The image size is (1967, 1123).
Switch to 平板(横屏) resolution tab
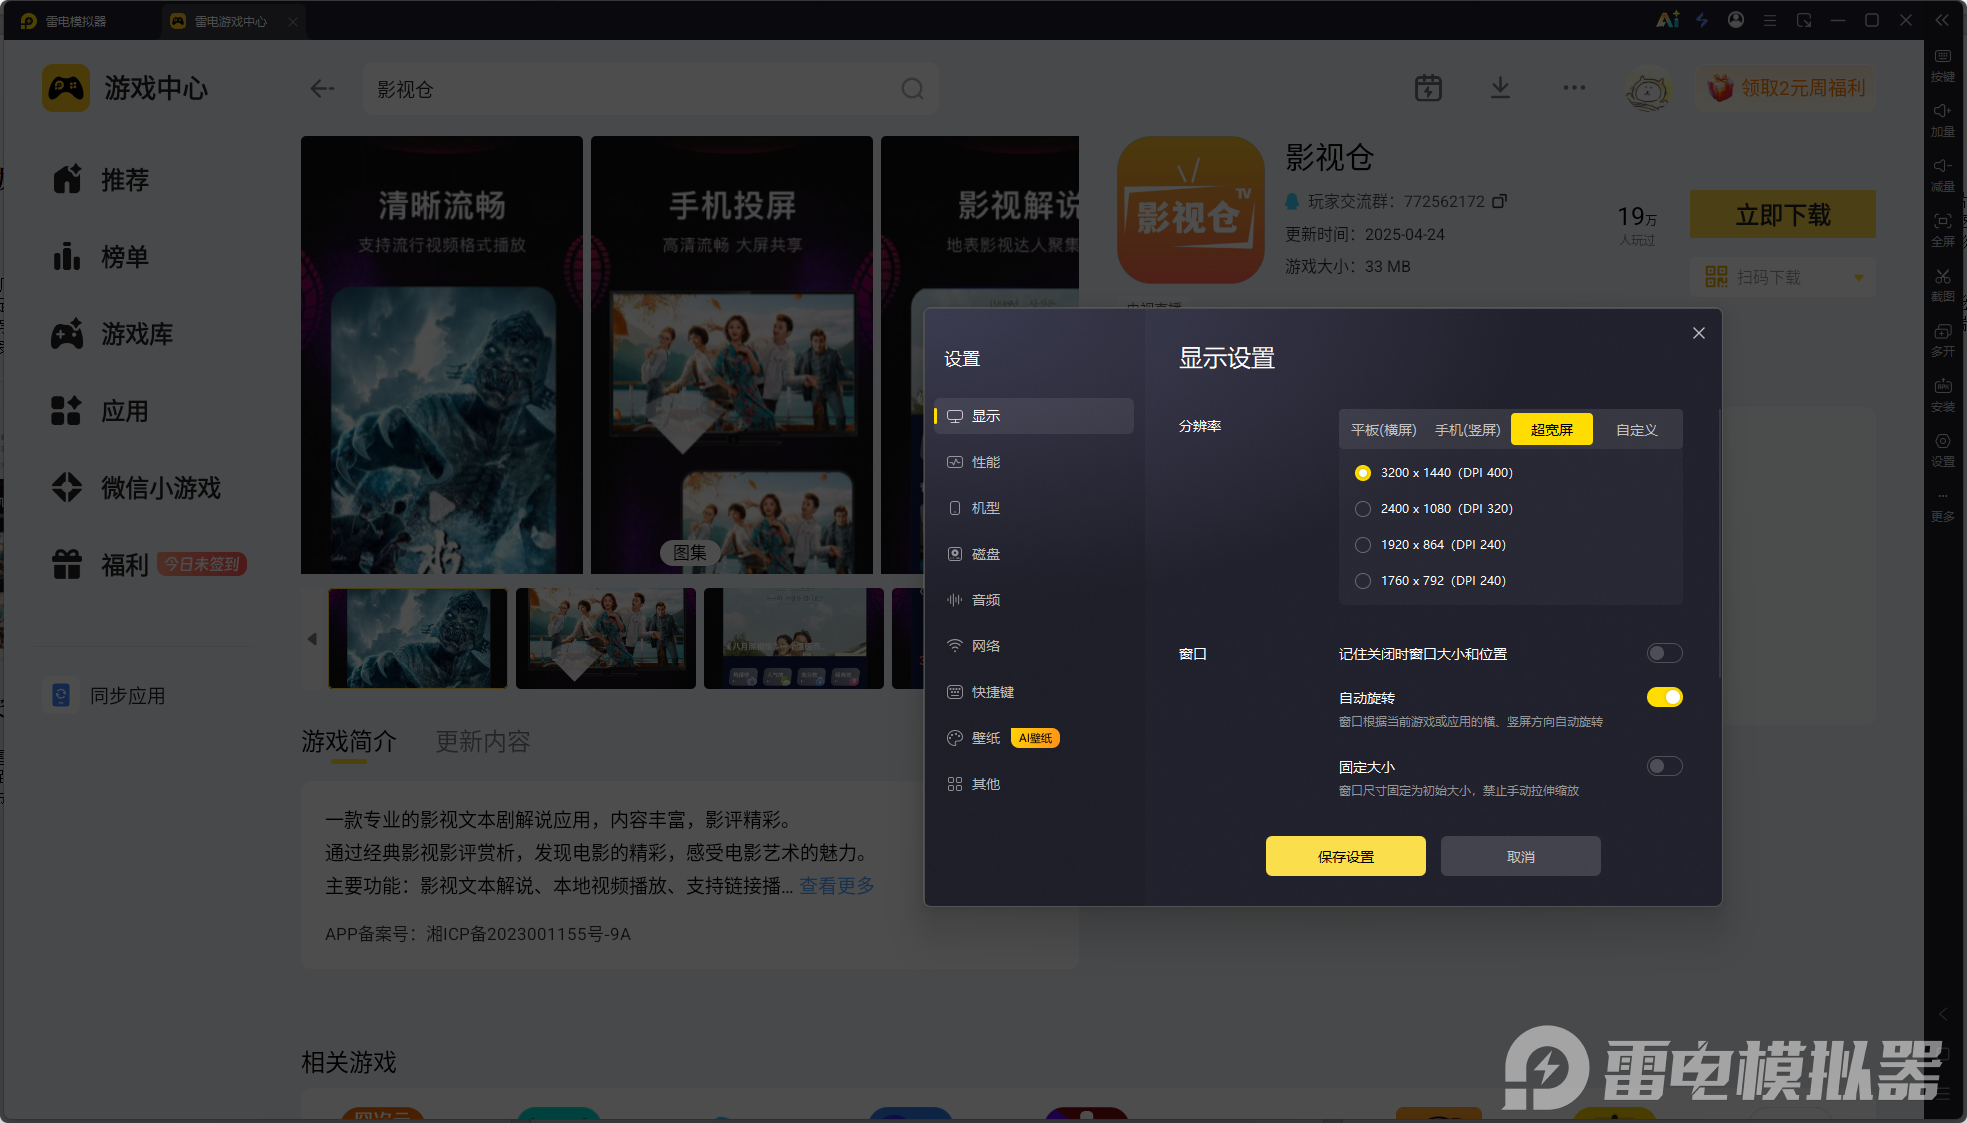1383,430
